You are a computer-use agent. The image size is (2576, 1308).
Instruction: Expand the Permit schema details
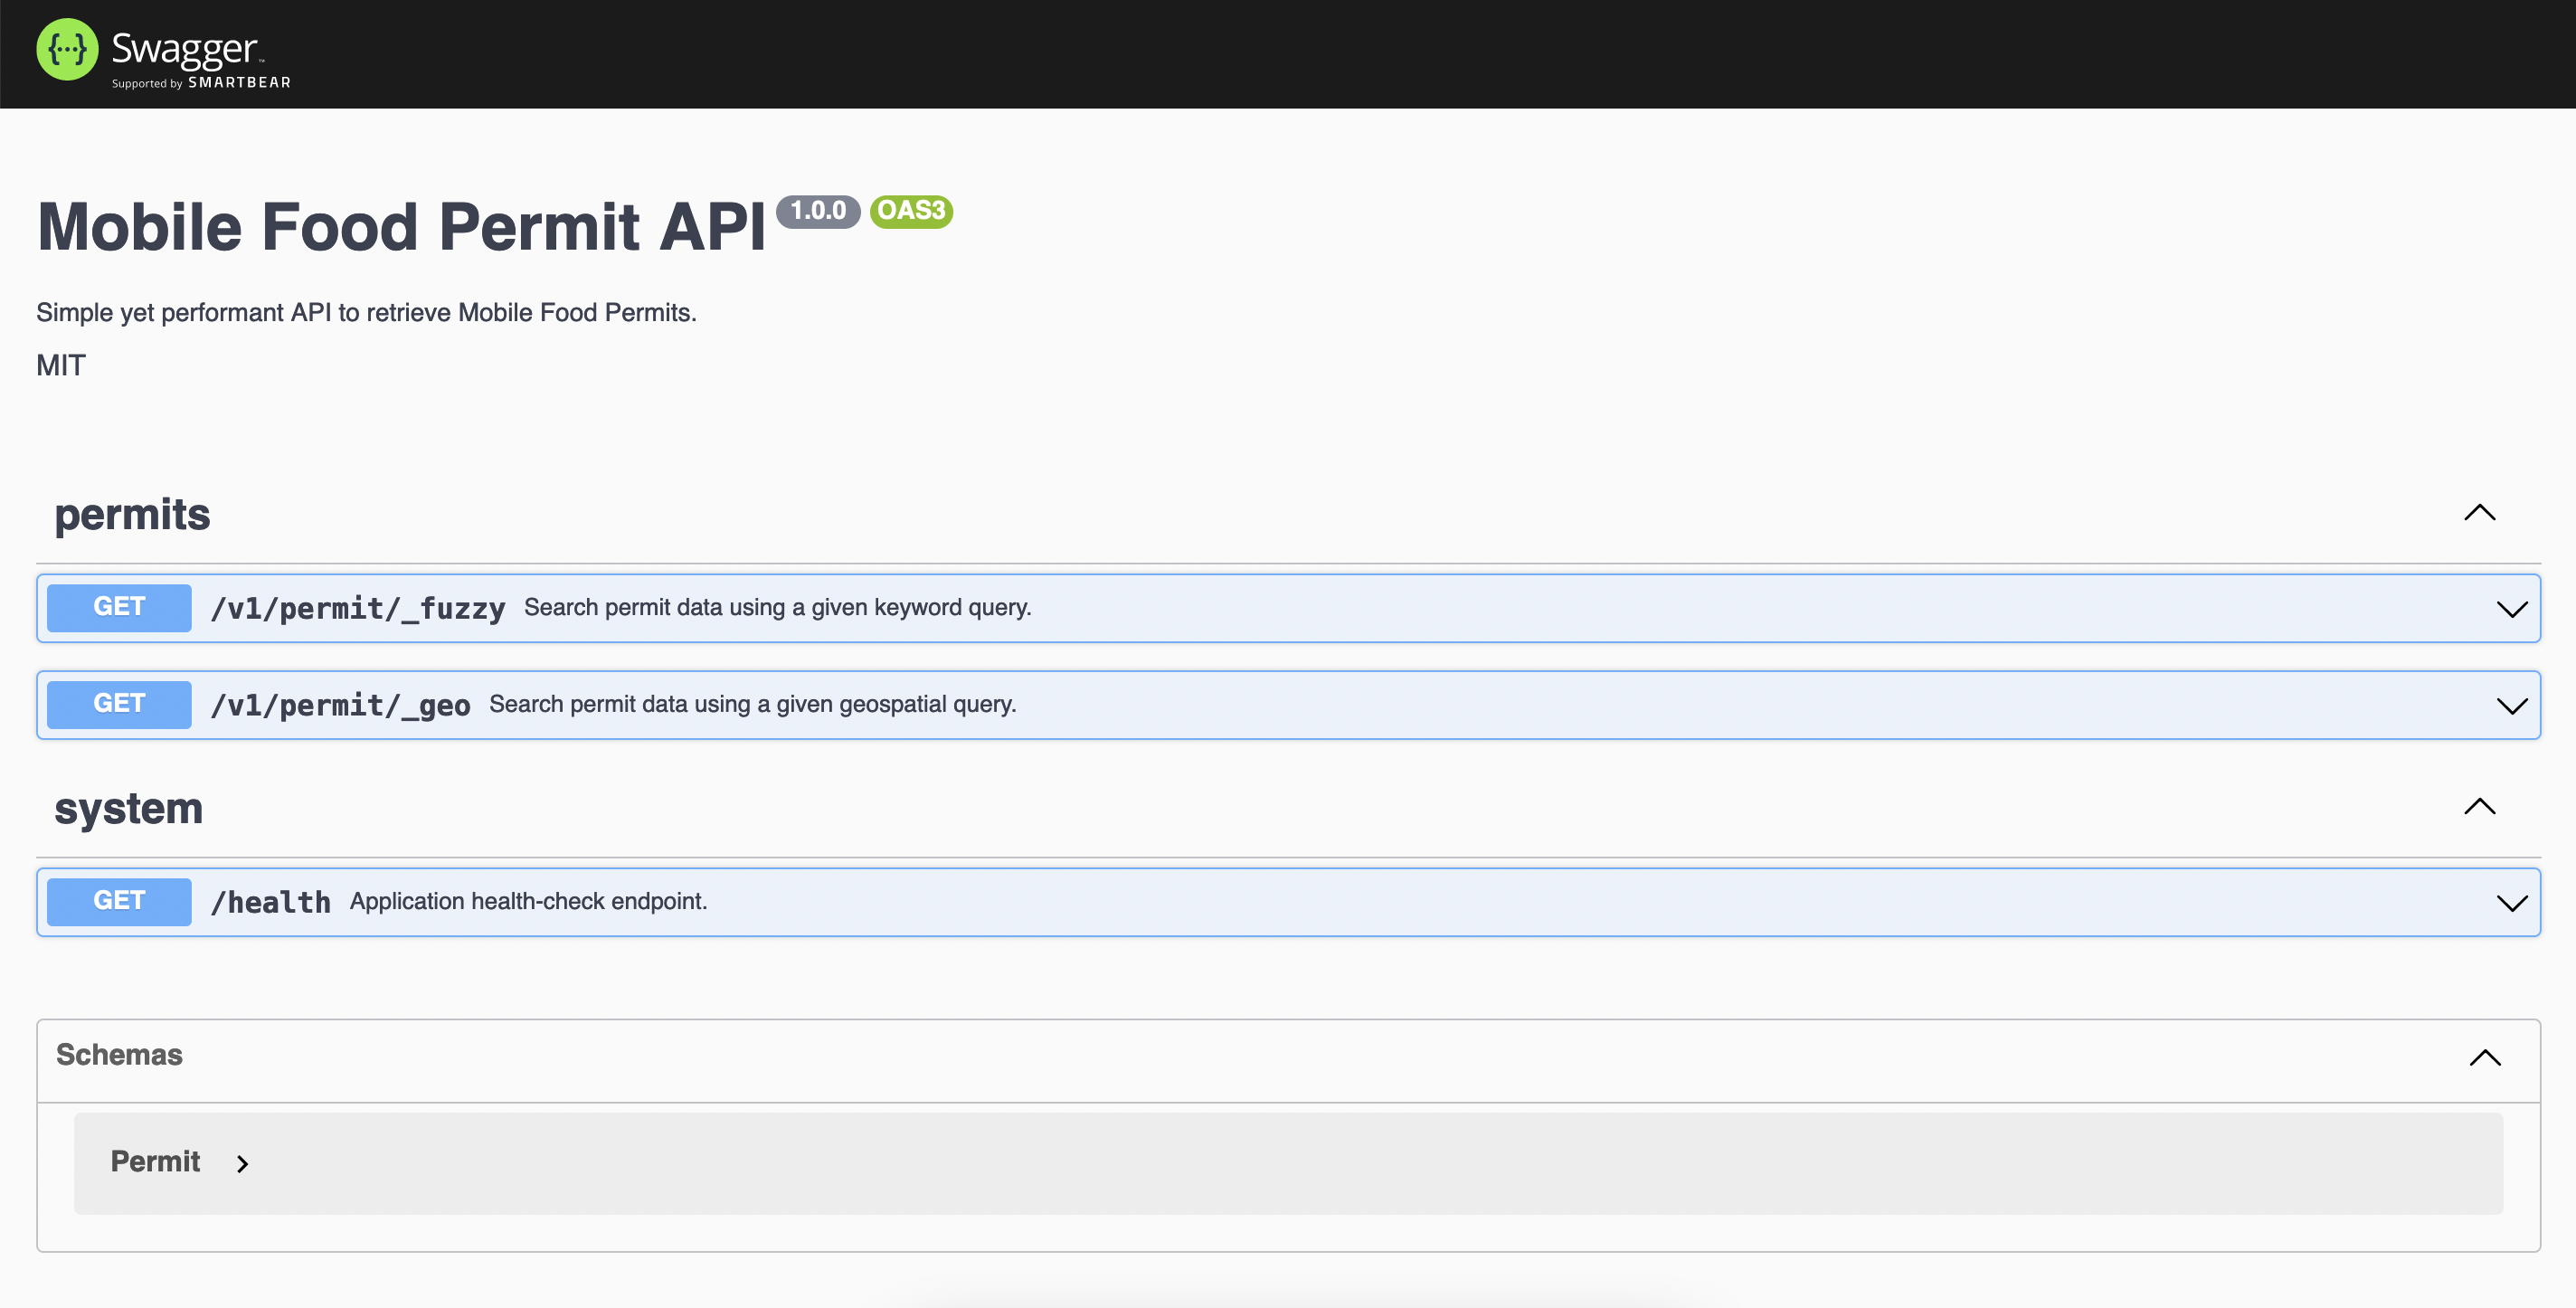pos(242,1163)
